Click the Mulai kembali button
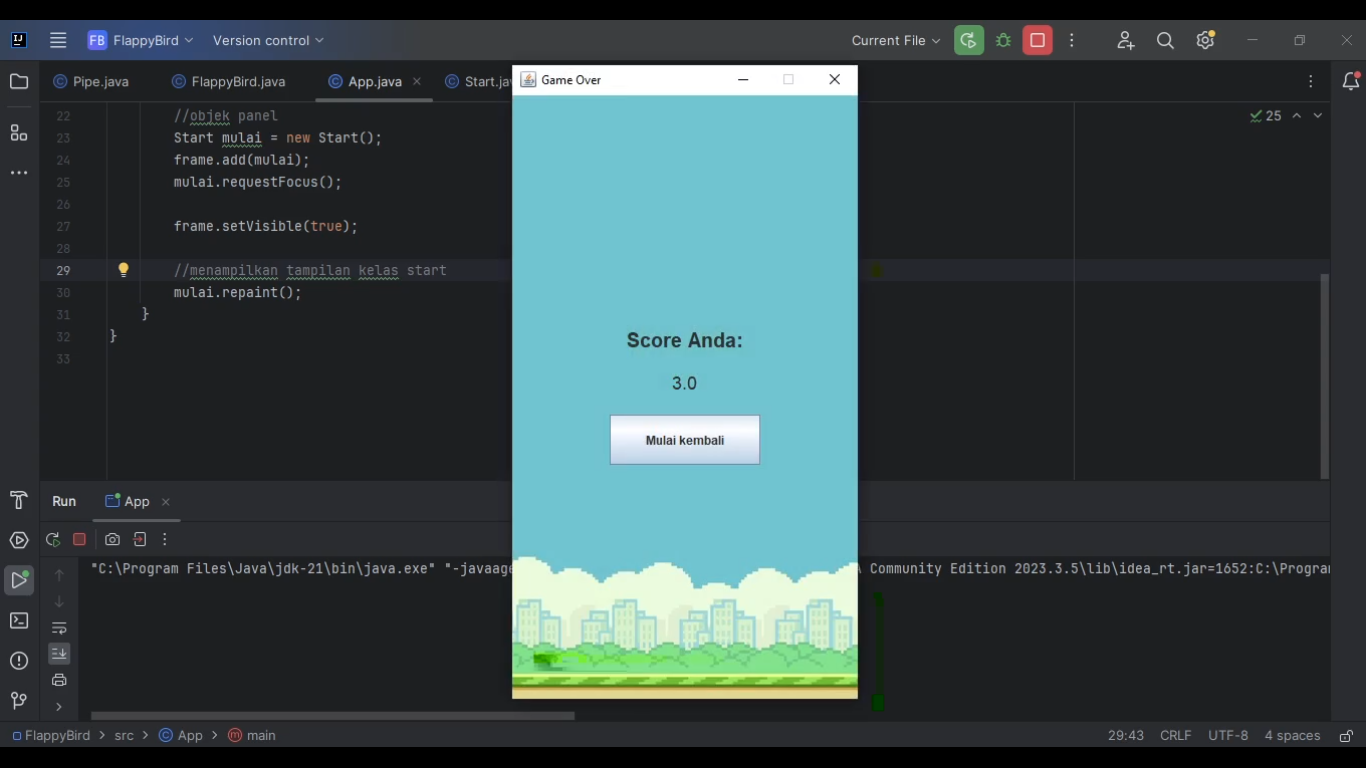 point(685,440)
